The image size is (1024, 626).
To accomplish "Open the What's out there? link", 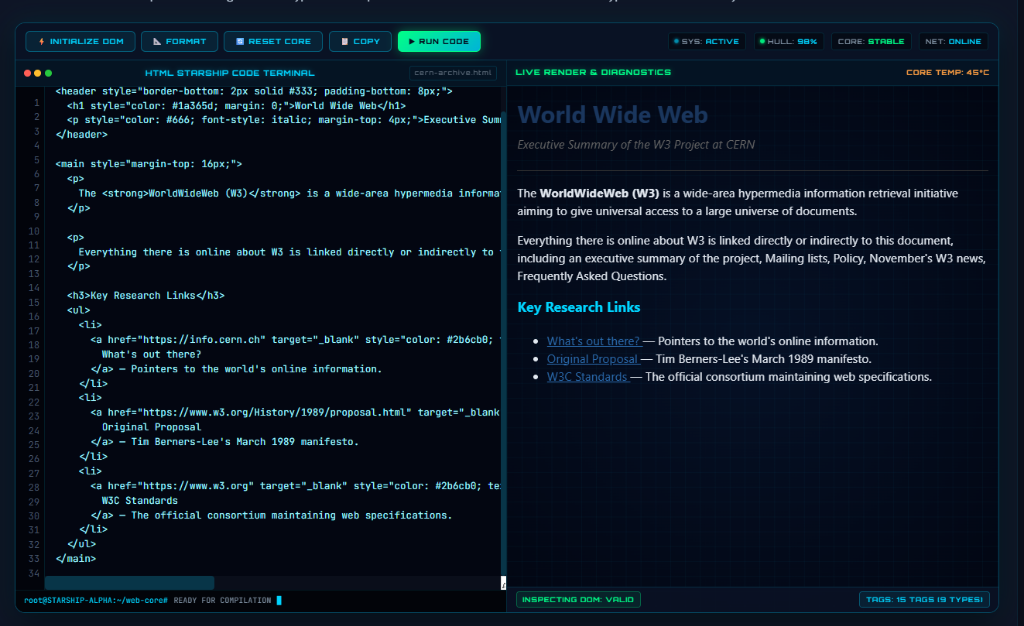I will [593, 341].
